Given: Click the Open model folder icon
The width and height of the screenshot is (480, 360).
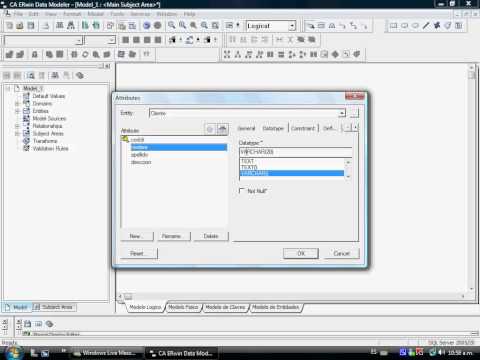Looking at the screenshot, I should click(x=20, y=26).
